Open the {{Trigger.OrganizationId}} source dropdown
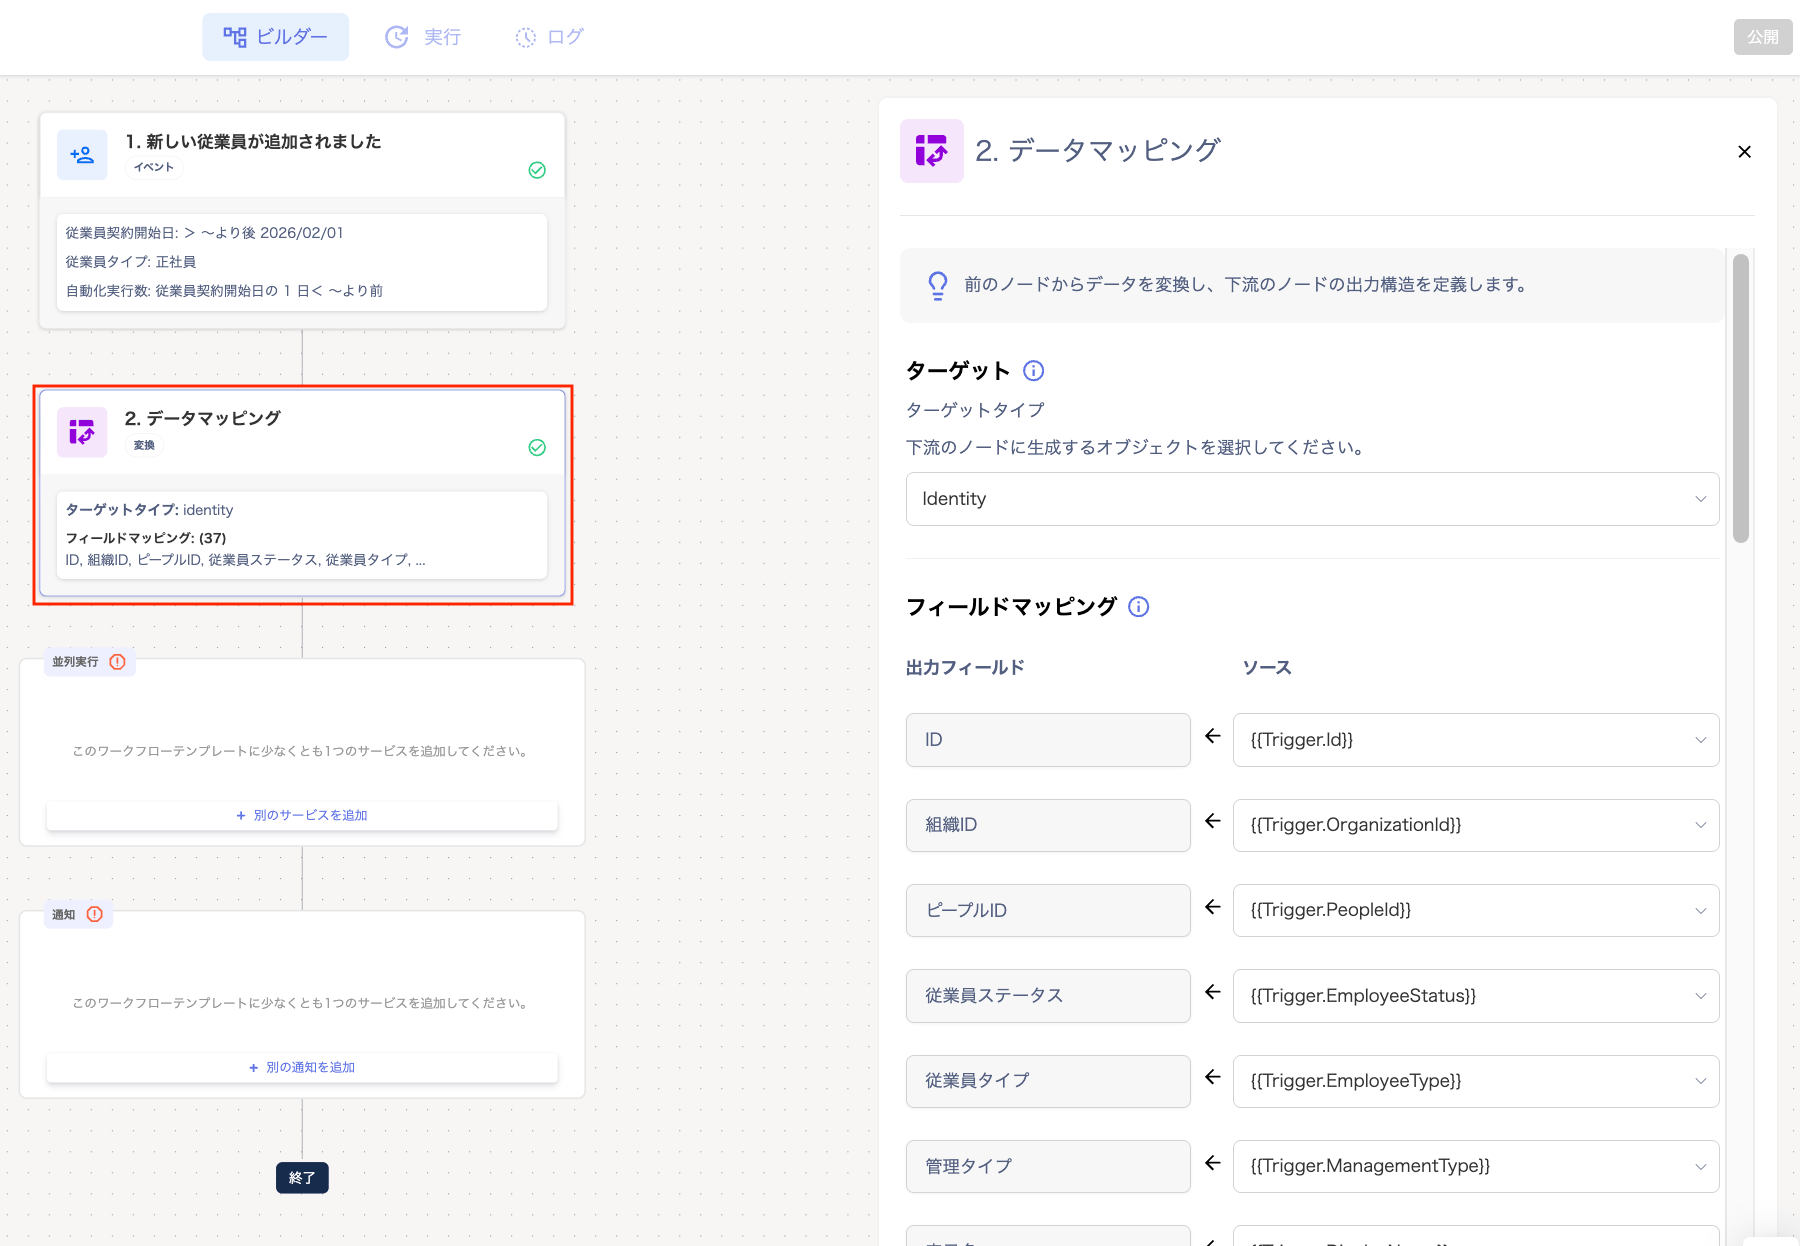Viewport: 1800px width, 1246px height. click(1476, 825)
